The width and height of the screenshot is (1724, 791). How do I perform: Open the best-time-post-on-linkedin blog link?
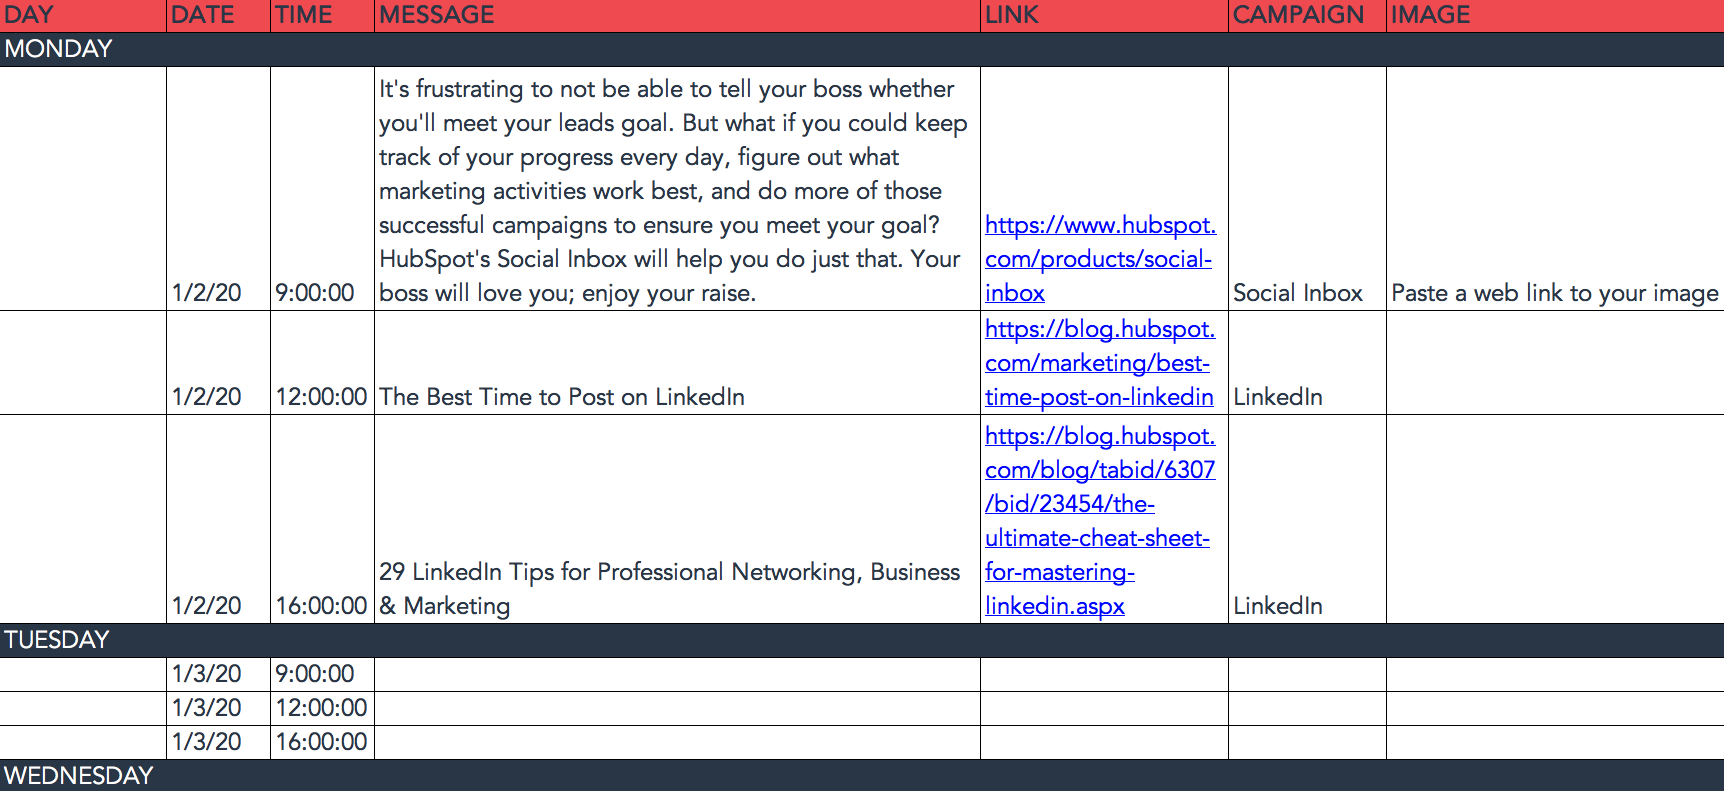(x=1100, y=363)
